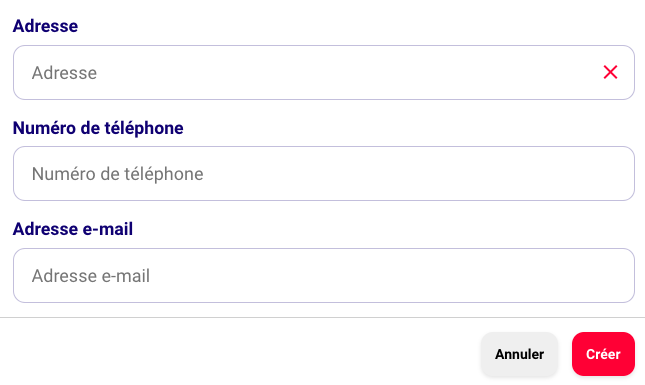Click the Créer button

[603, 354]
